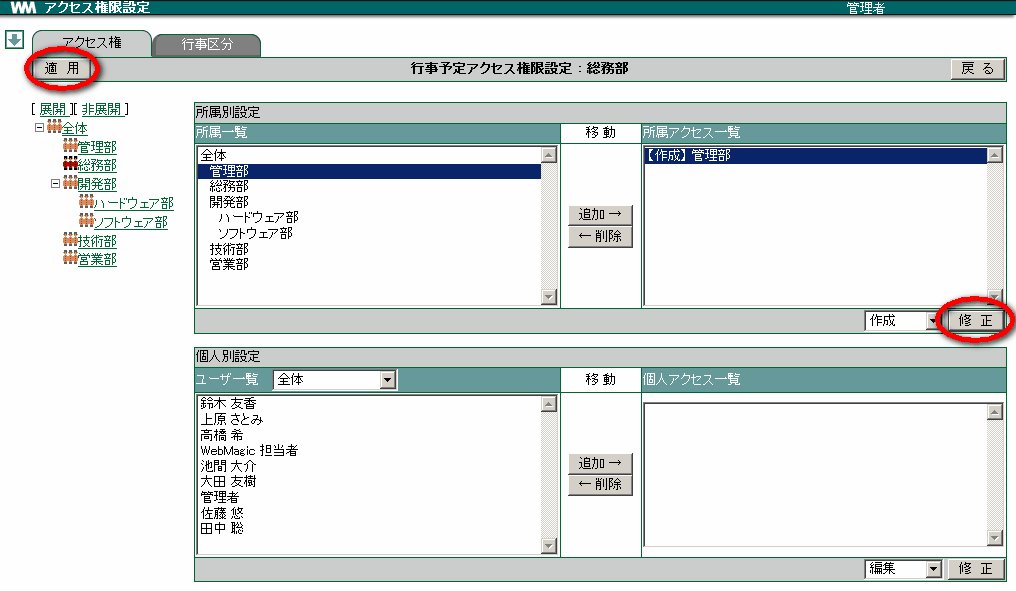Click the green download arrow icon

pos(14,40)
